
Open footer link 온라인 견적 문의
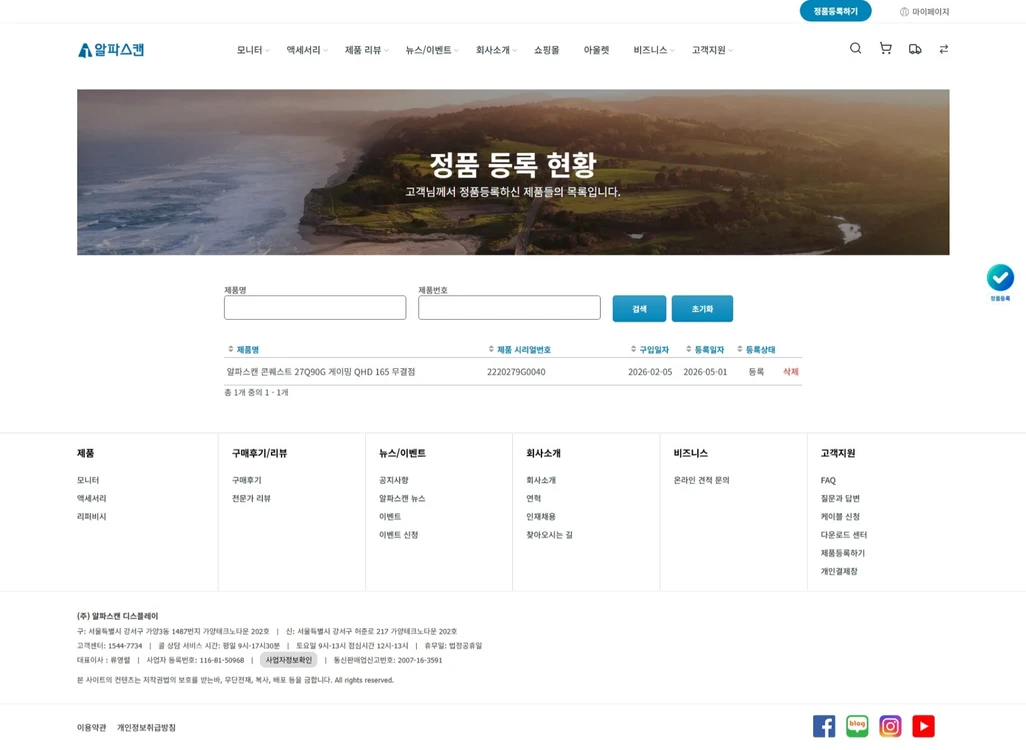click(x=701, y=480)
